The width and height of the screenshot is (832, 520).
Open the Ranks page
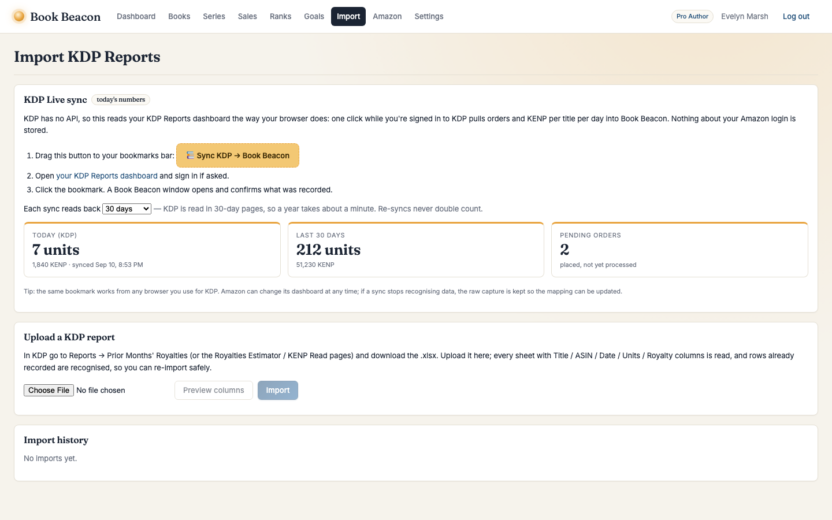coord(280,16)
